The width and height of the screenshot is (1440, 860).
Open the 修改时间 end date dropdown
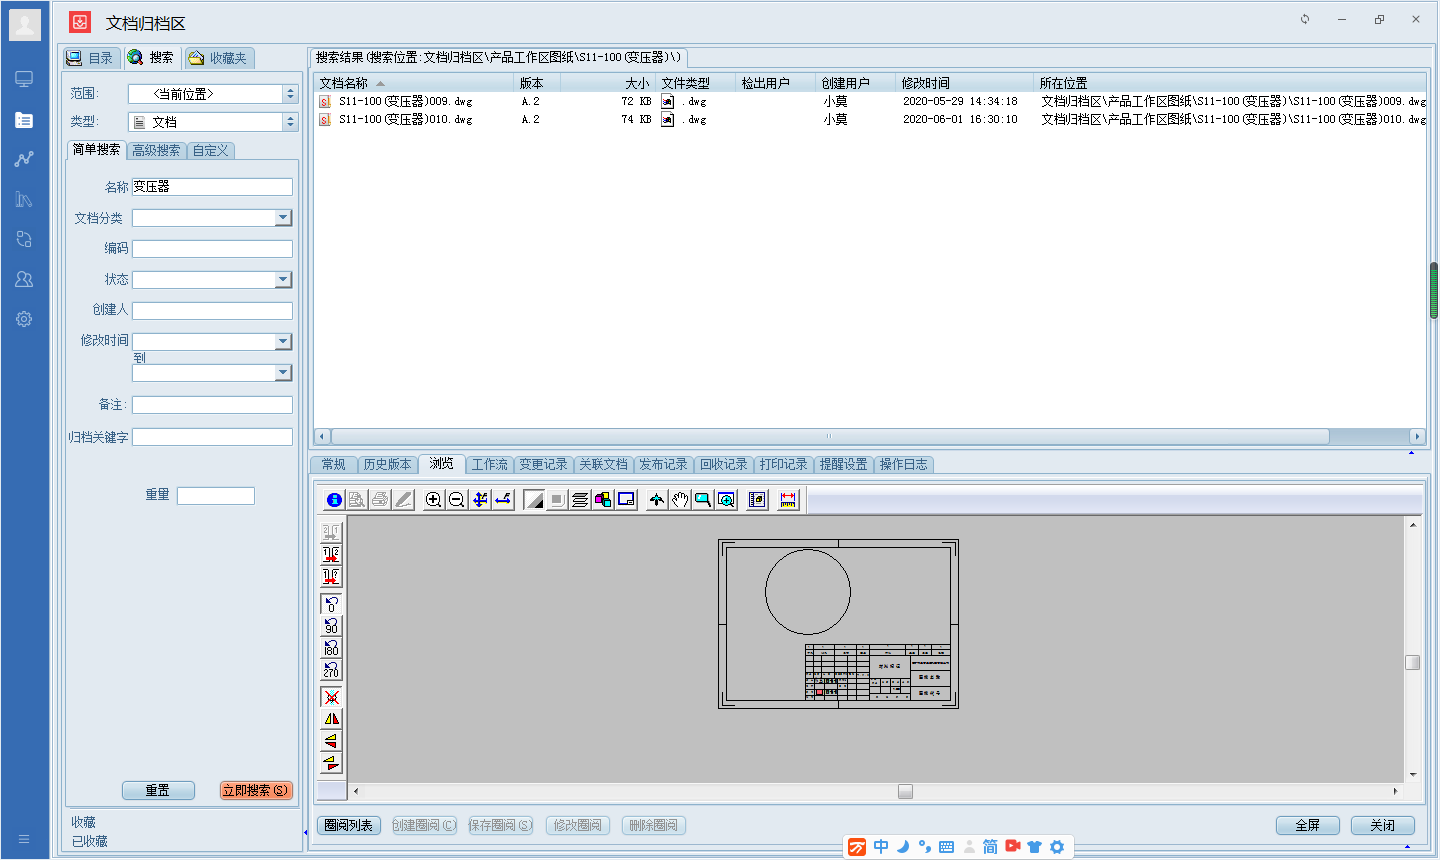(283, 373)
